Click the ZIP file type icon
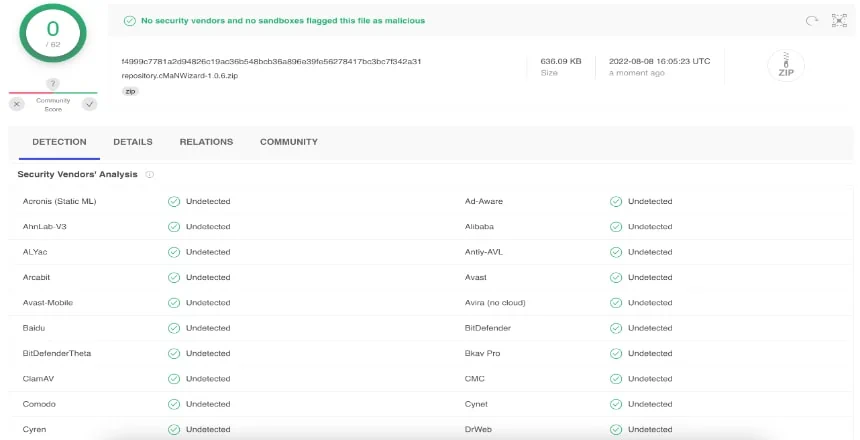The width and height of the screenshot is (860, 440). click(786, 66)
